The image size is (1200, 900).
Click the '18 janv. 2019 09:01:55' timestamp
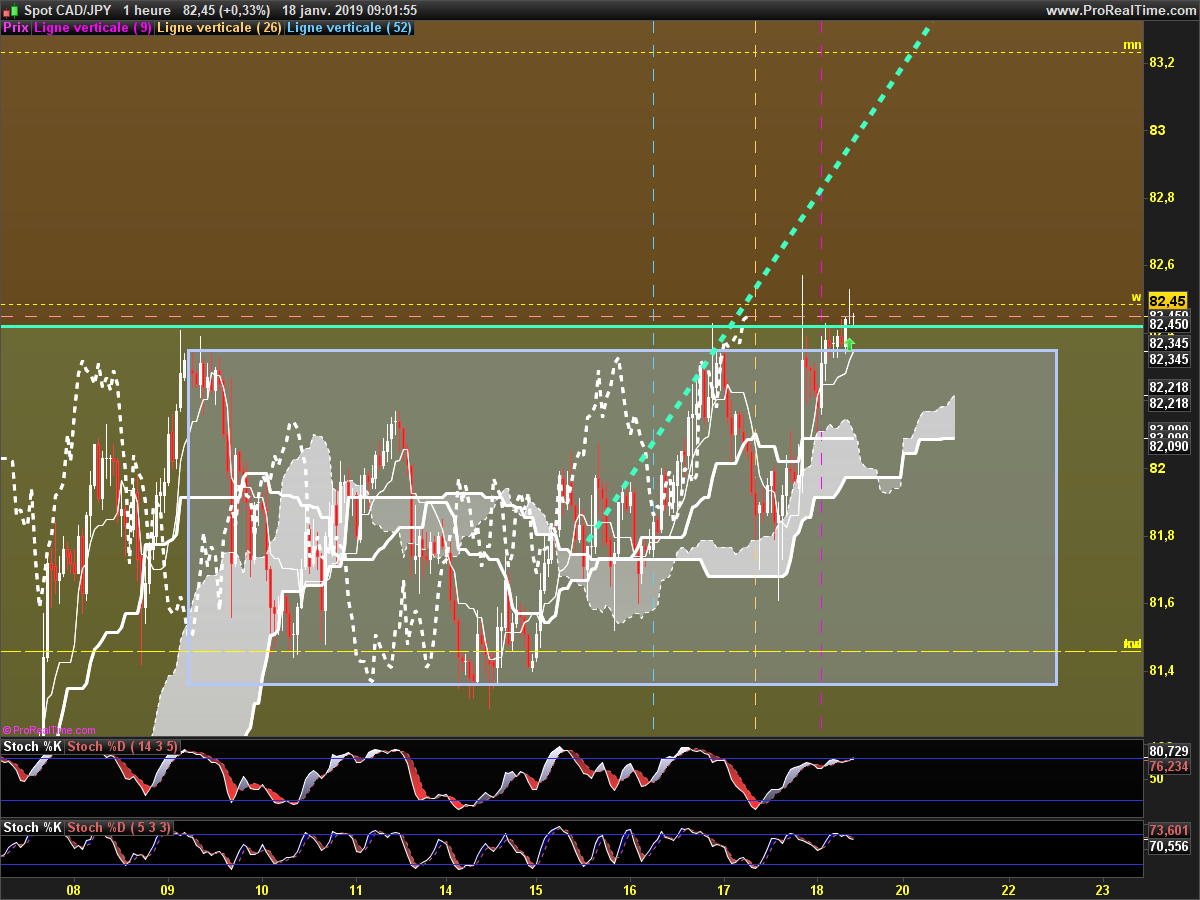pos(349,10)
